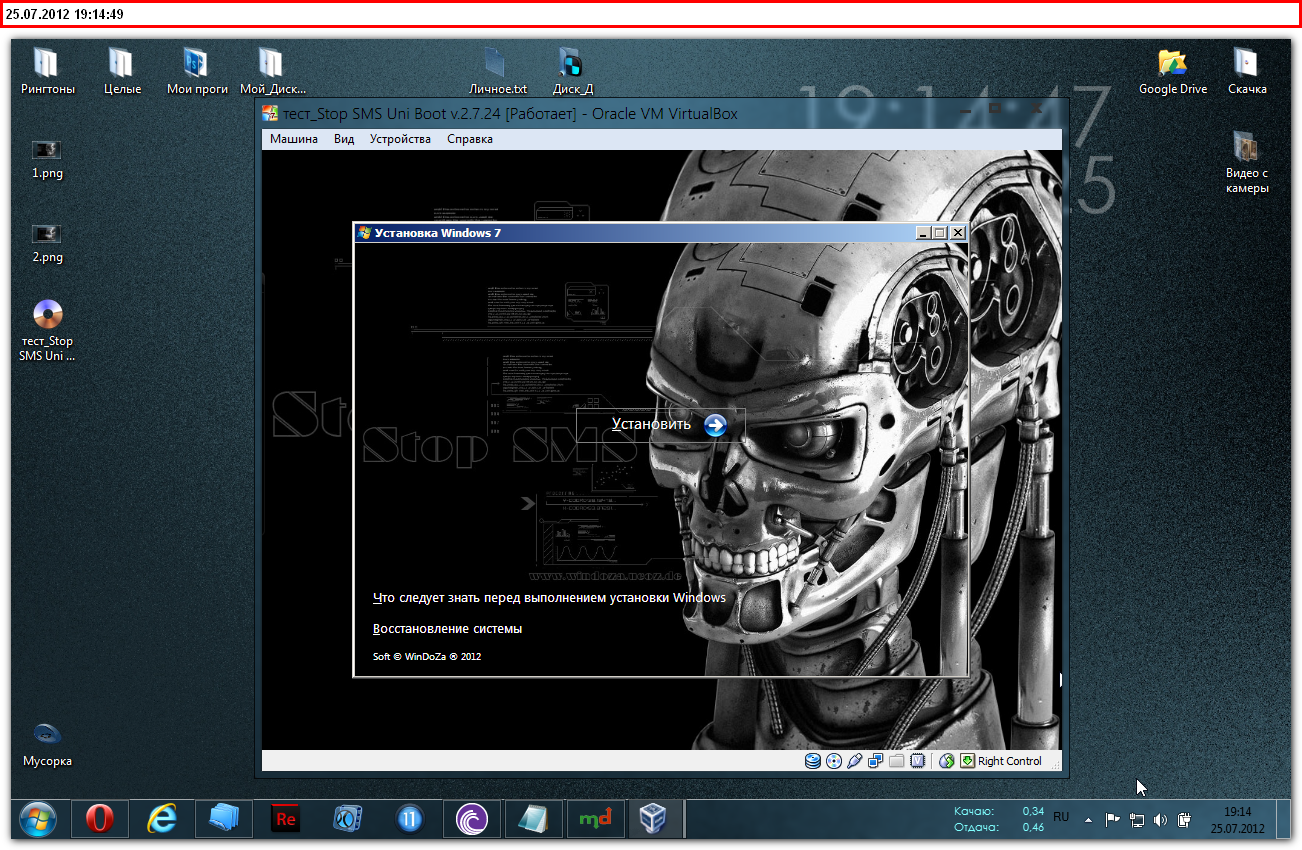The height and width of the screenshot is (850, 1302).
Task: Click the hard disk activity status icon
Action: [812, 761]
